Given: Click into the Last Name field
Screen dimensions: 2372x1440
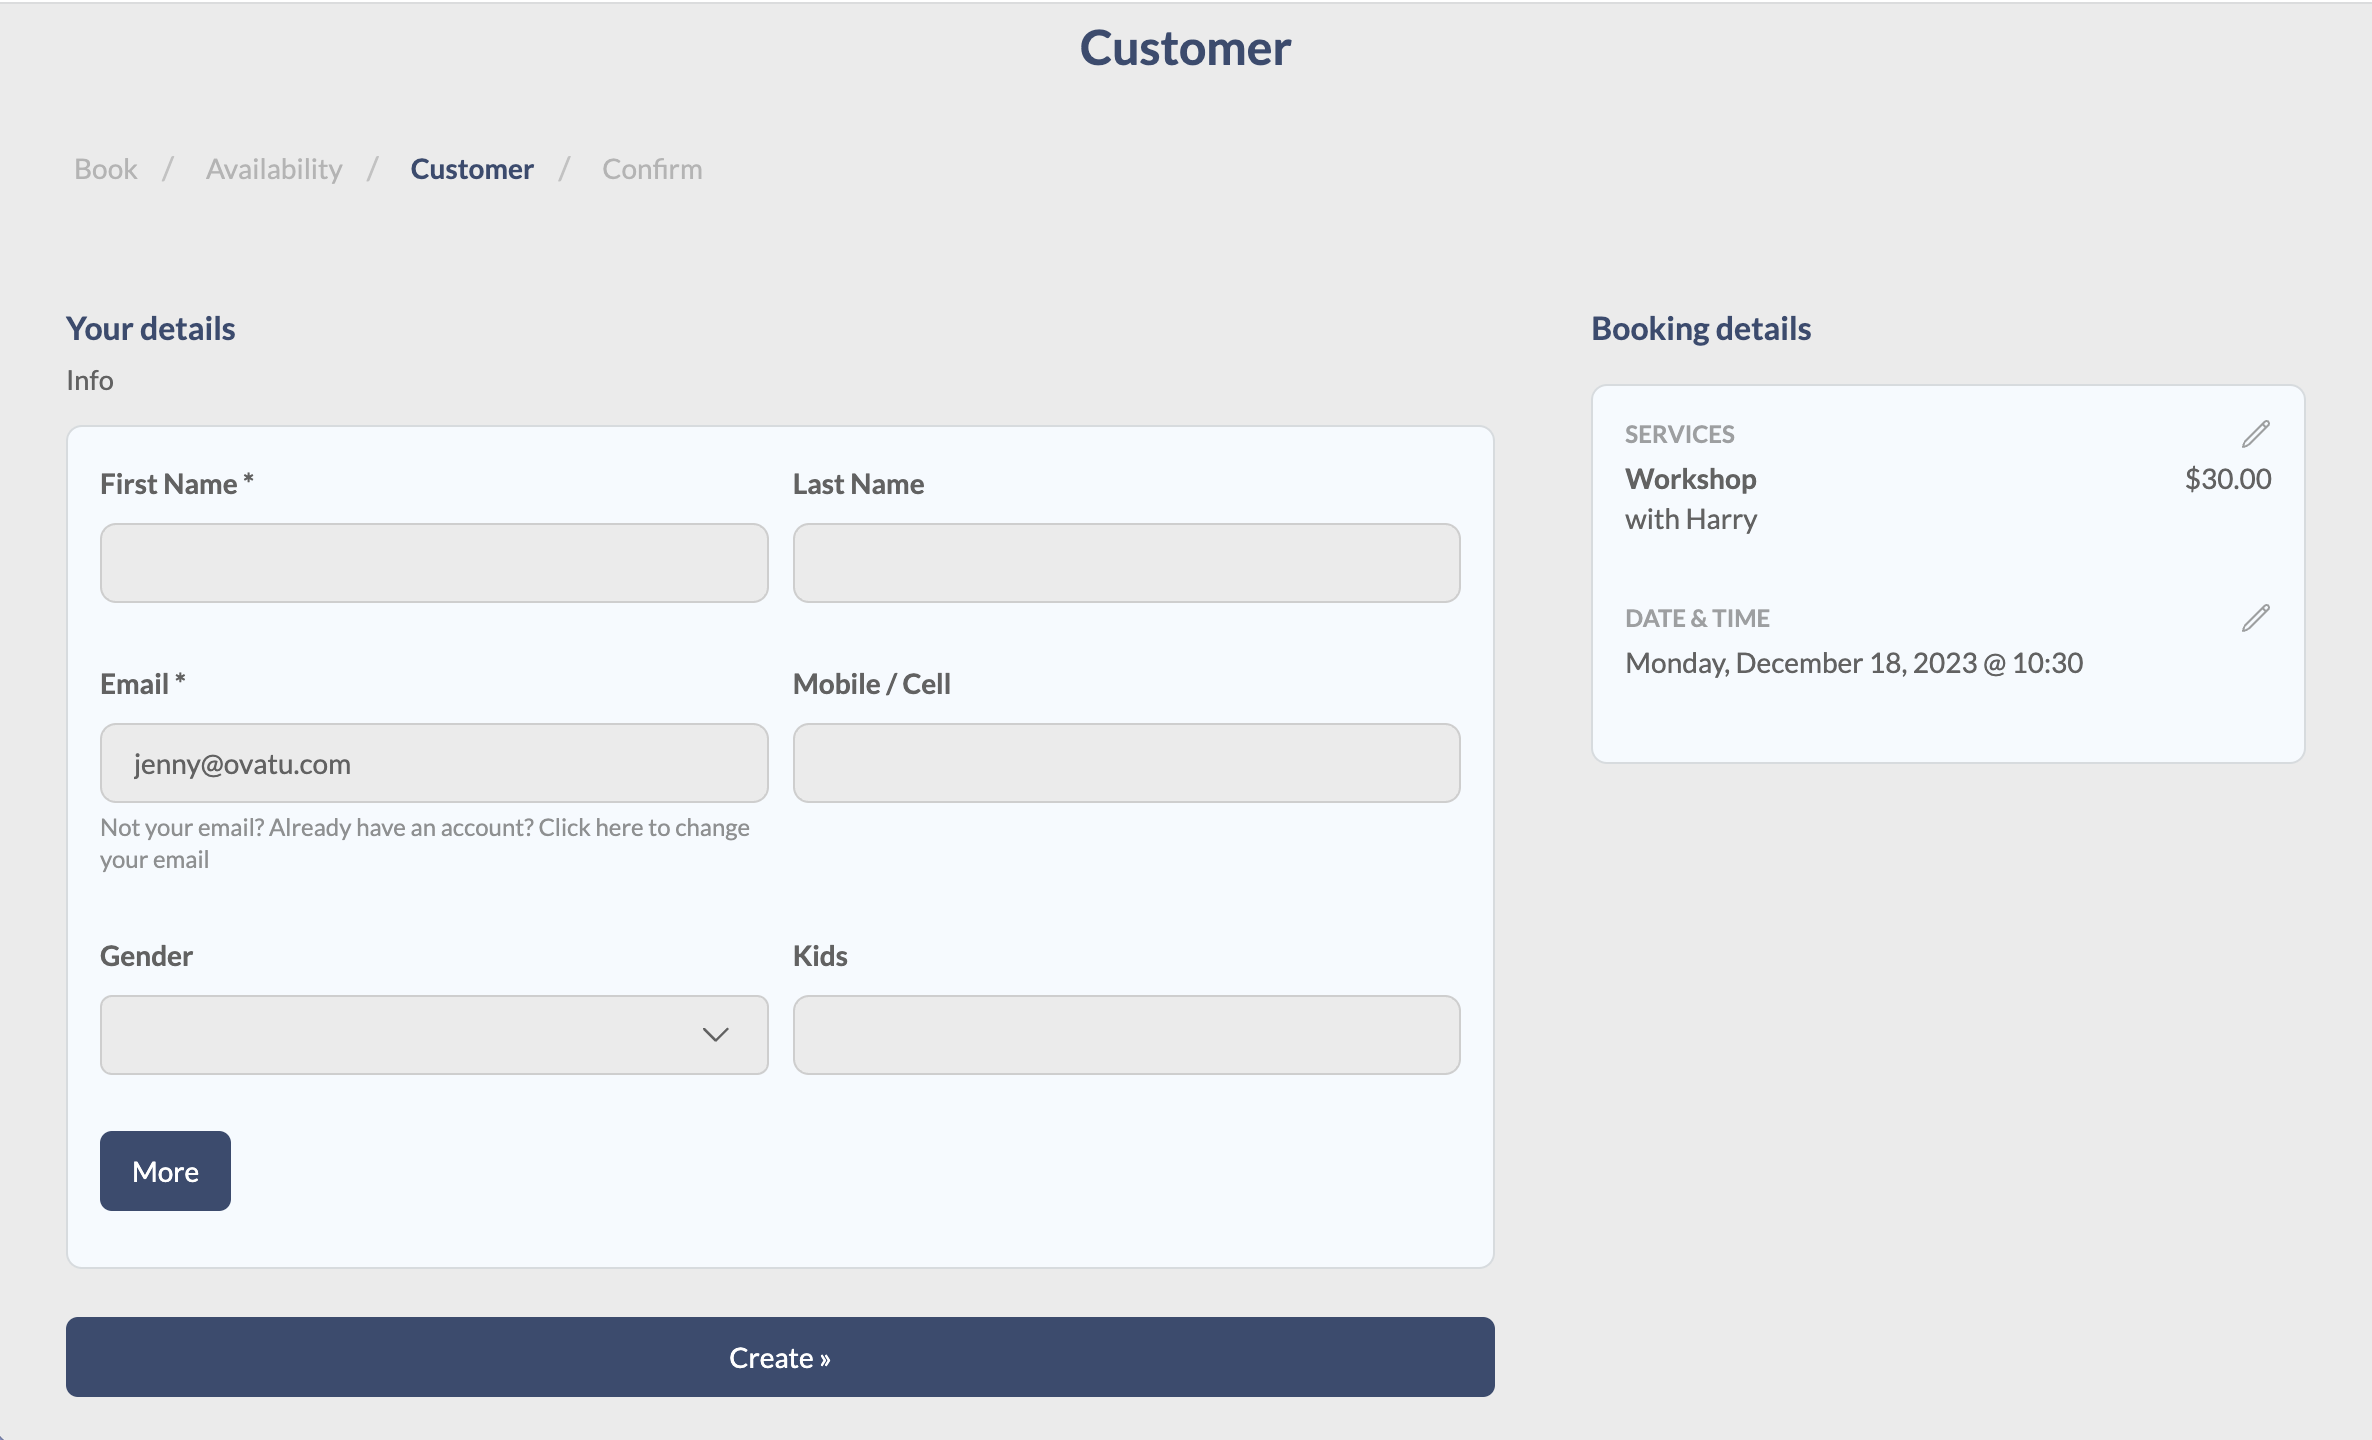Looking at the screenshot, I should [x=1126, y=562].
